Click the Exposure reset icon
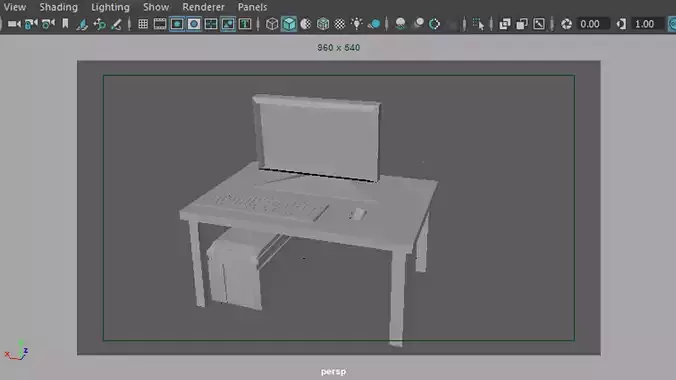676x380 pixels. (566, 24)
